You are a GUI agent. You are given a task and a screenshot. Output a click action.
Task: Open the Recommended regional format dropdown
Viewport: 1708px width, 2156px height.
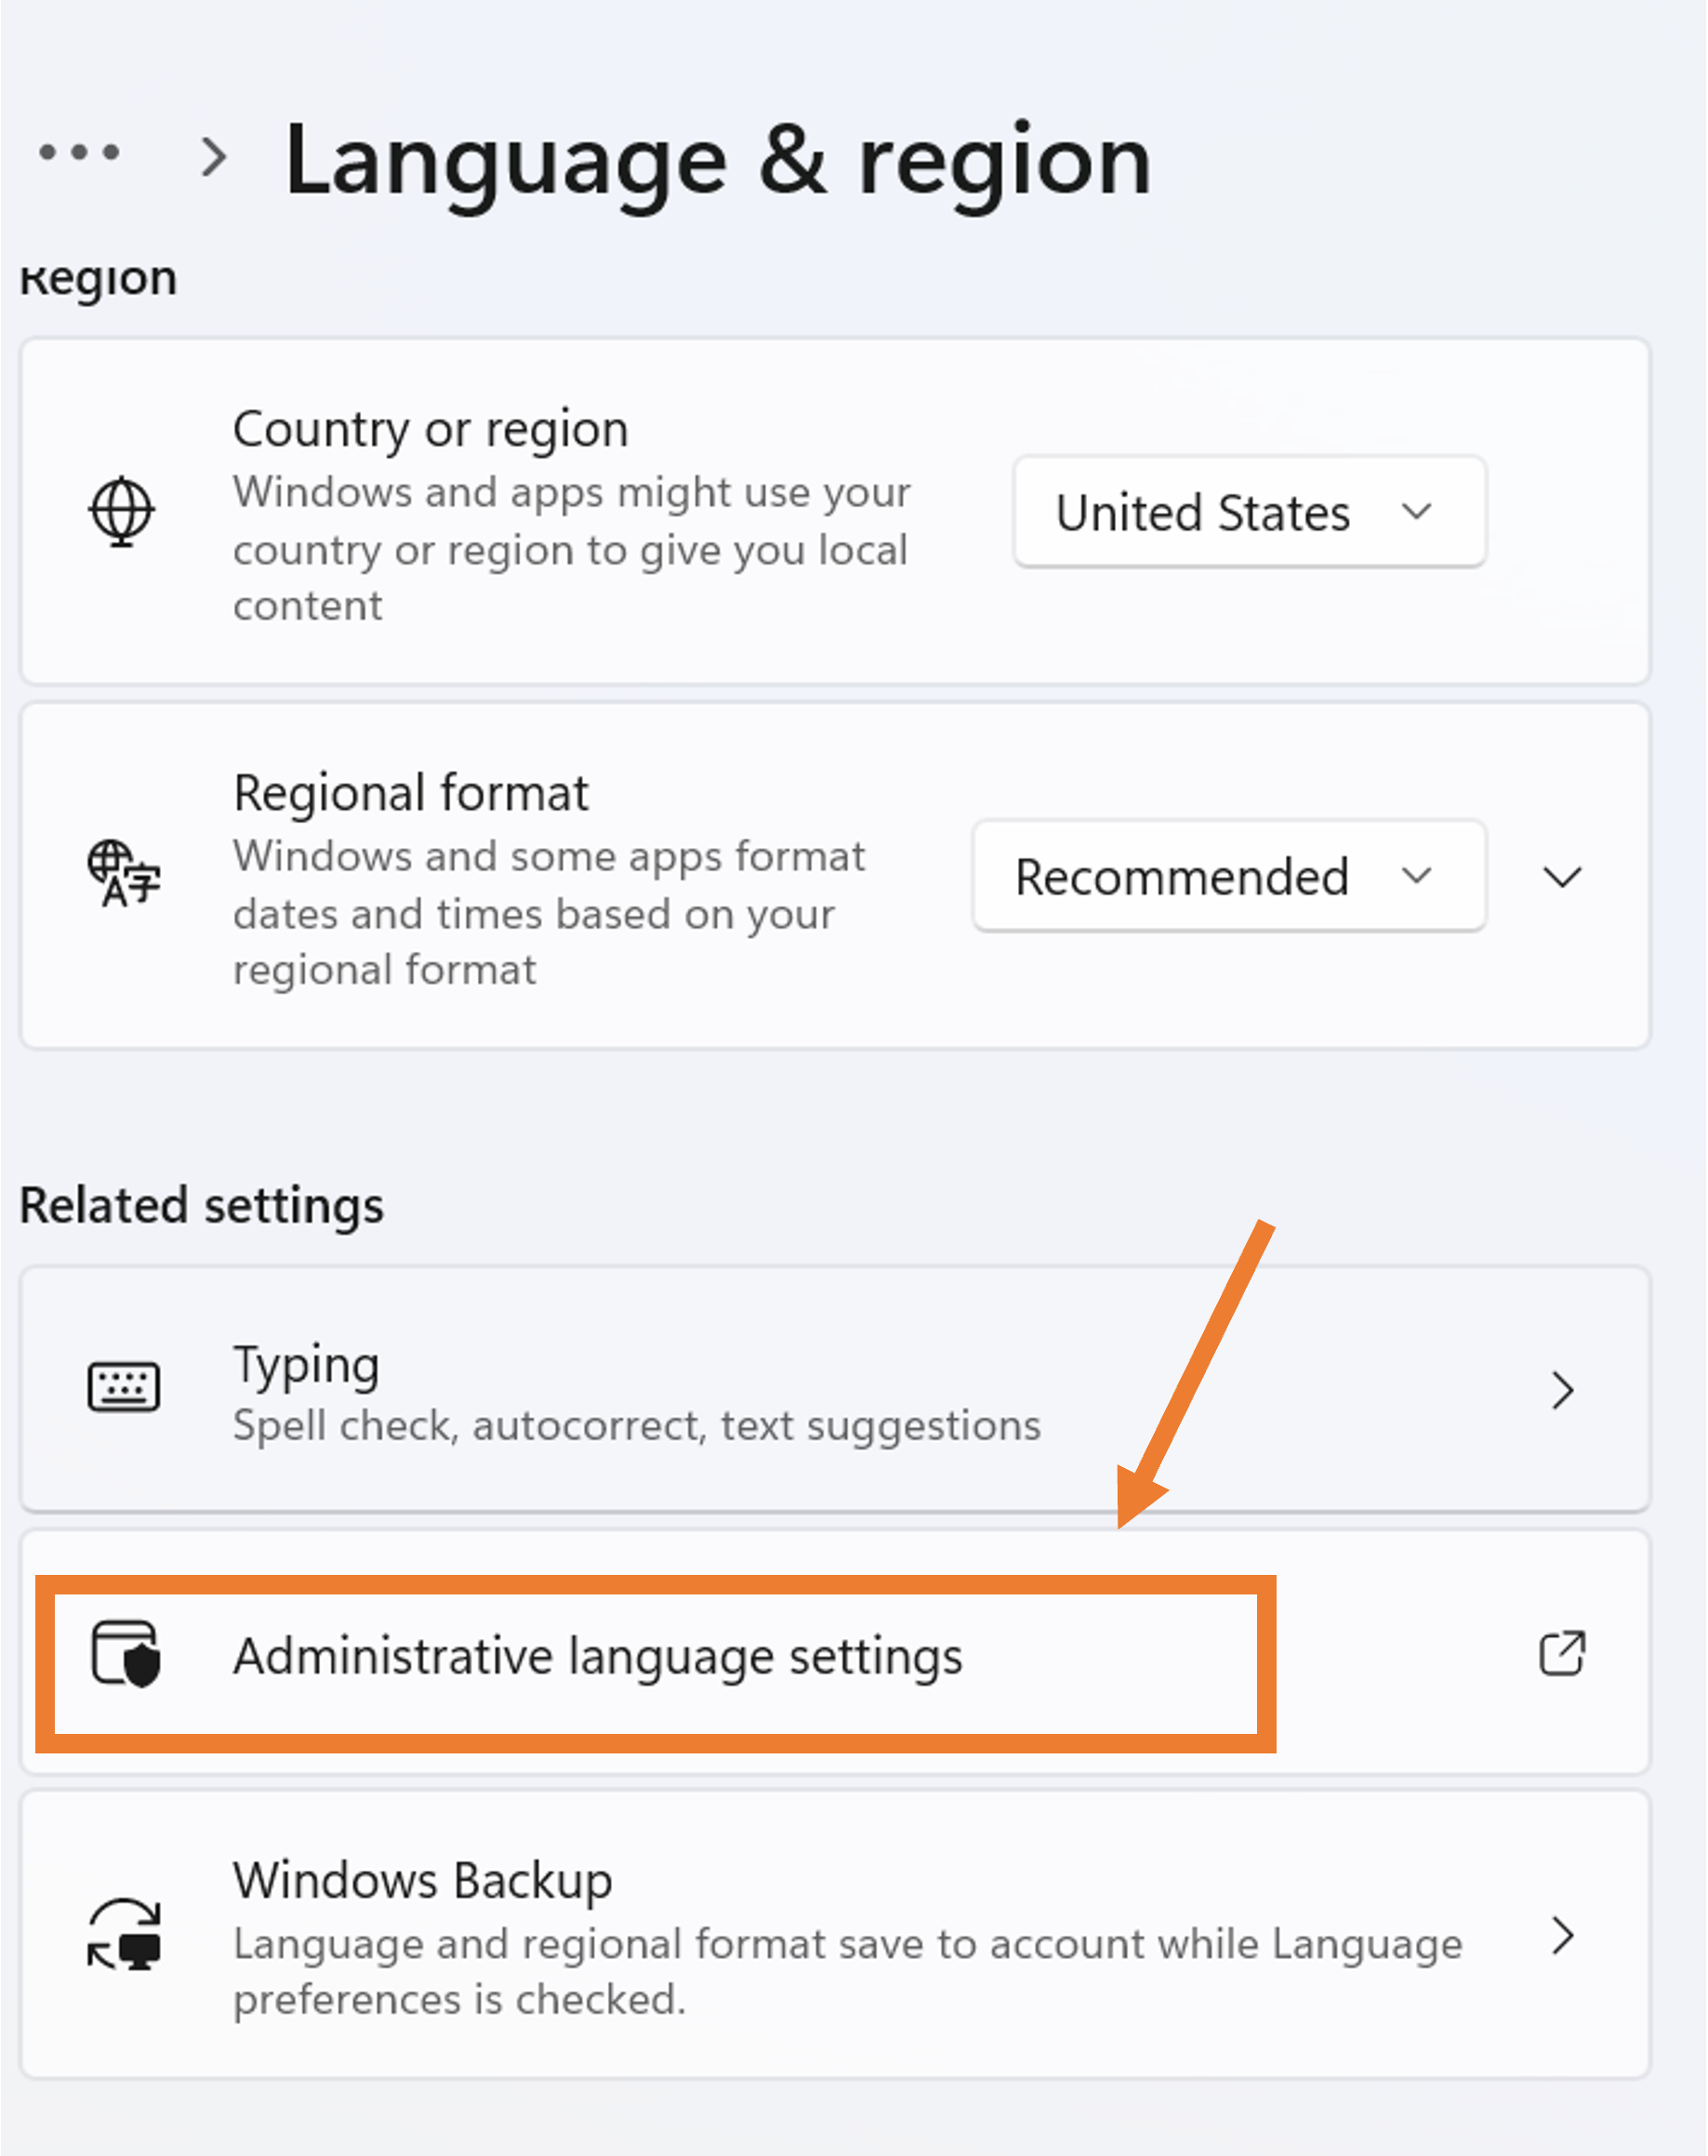click(x=1228, y=876)
